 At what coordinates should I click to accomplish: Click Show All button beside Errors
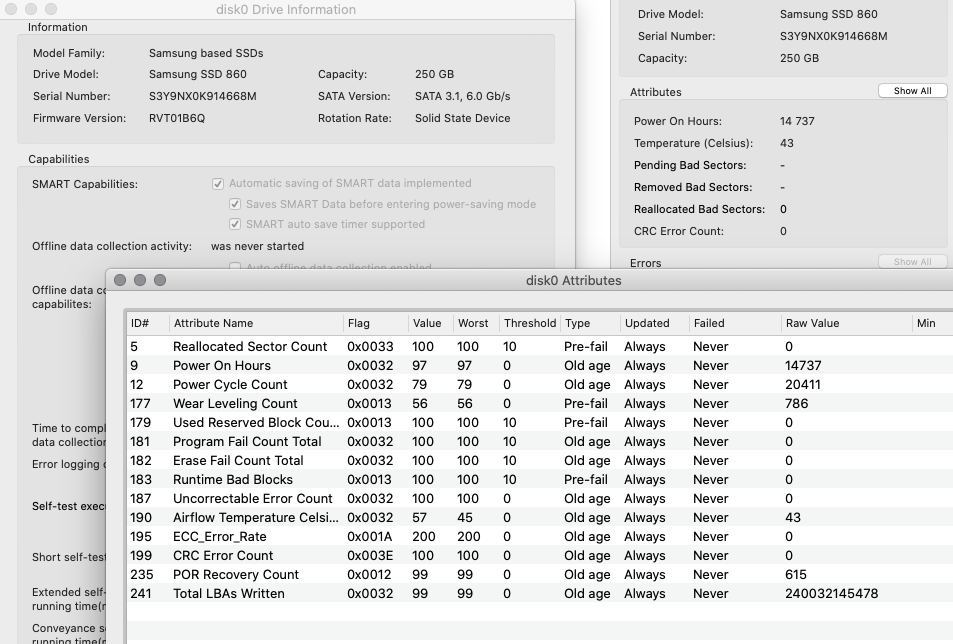coord(912,262)
